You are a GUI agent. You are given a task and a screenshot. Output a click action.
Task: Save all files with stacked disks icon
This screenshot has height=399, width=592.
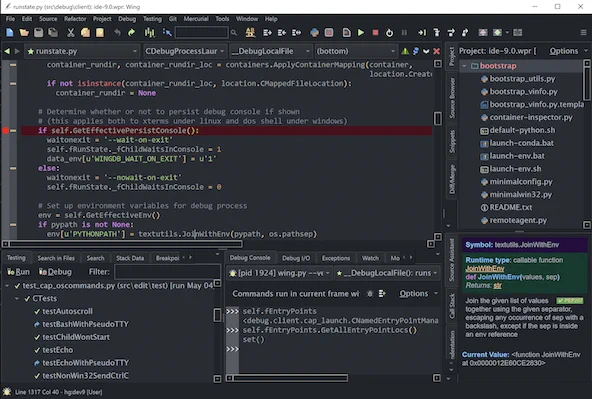click(x=53, y=33)
